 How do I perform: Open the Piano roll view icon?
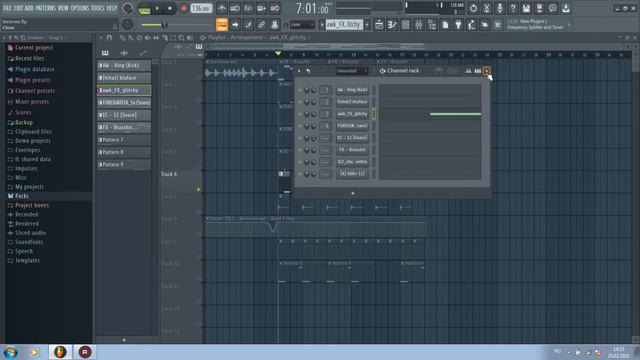click(392, 25)
